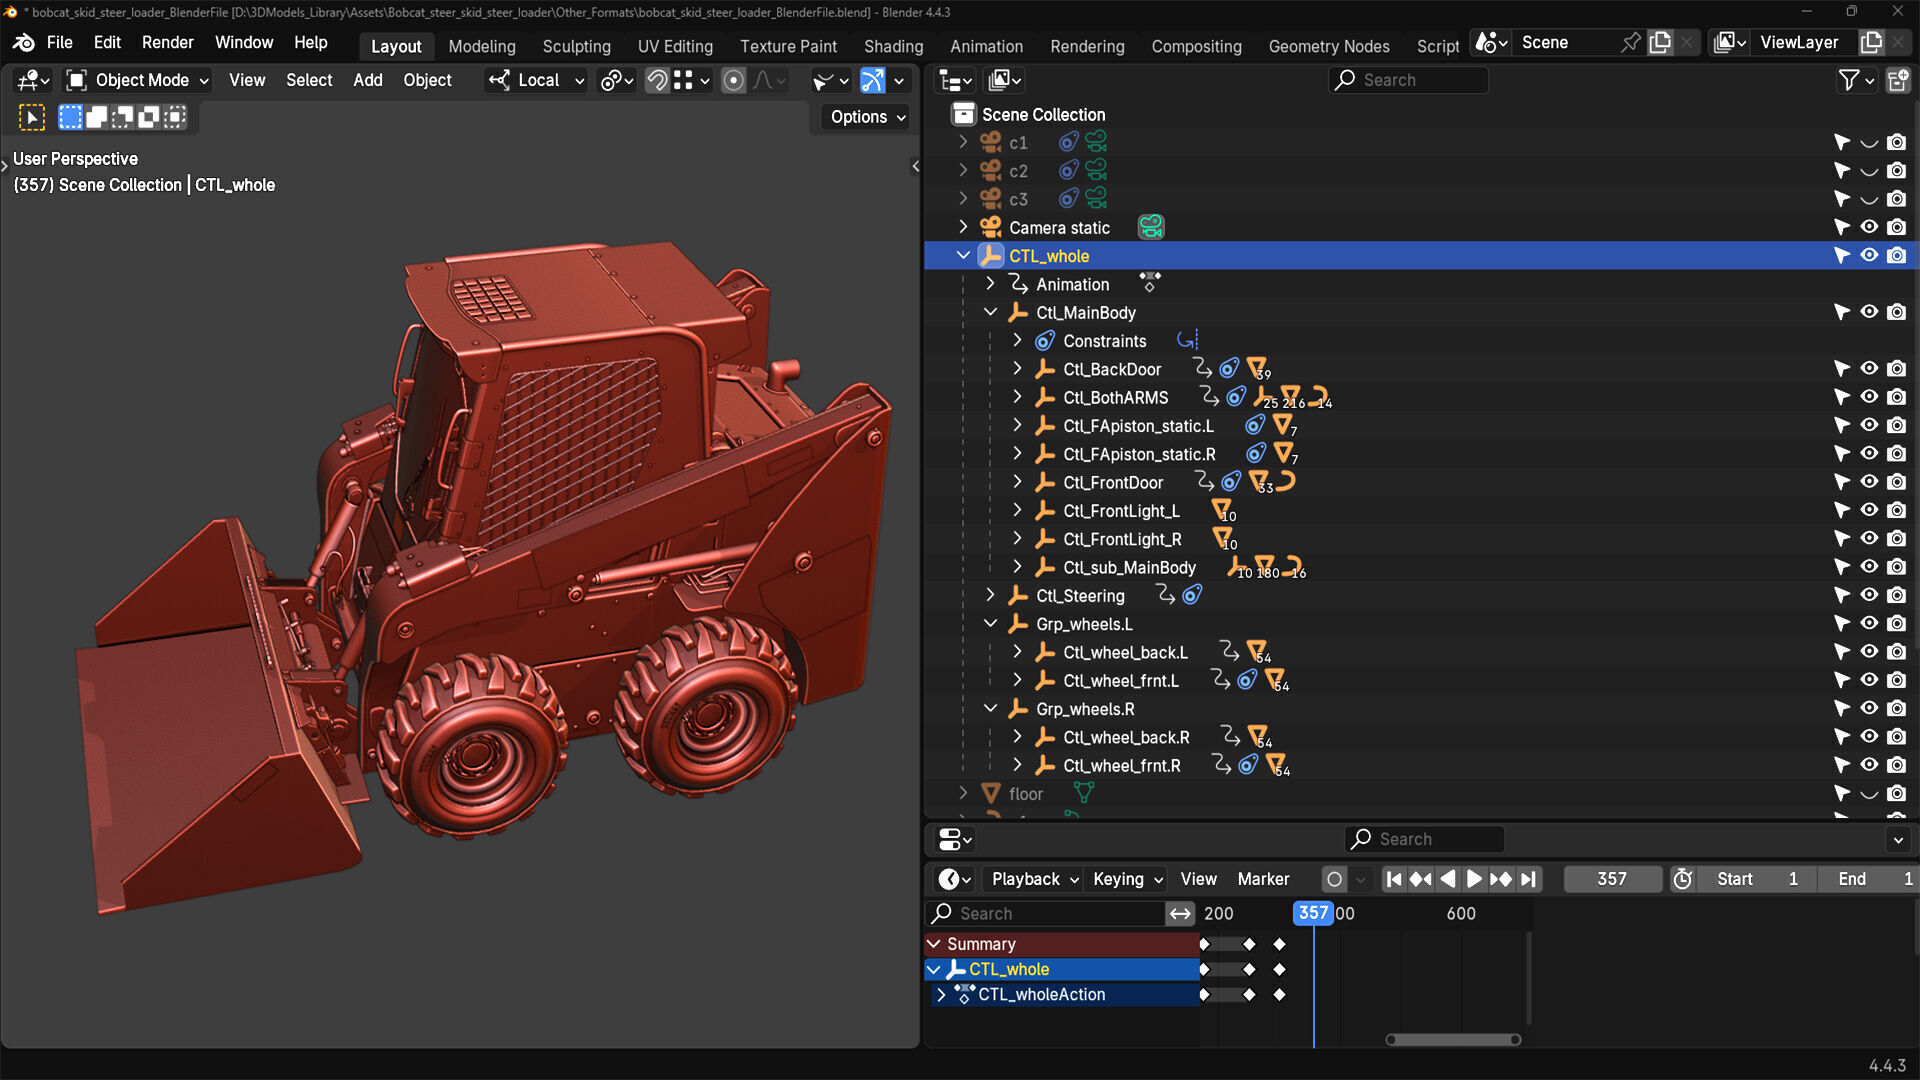Screen dimensions: 1920x1080
Task: Click the Play animation button
Action: pyautogui.click(x=1474, y=879)
